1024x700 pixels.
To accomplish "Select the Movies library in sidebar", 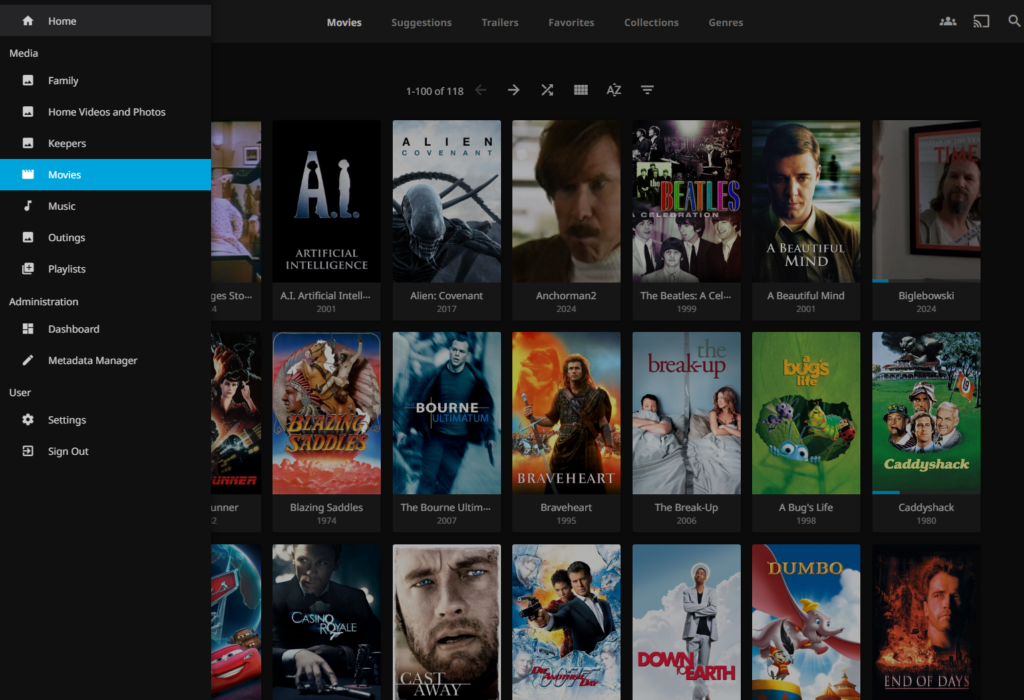I will [x=105, y=174].
